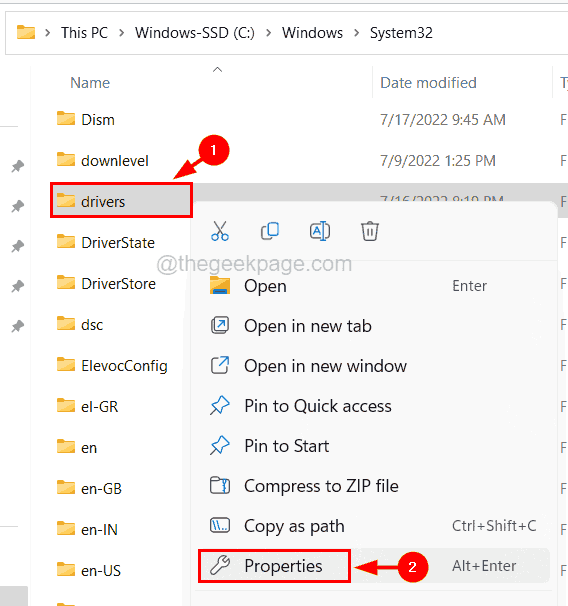Select the drivers folder
Image resolution: width=568 pixels, height=606 pixels.
coord(121,201)
